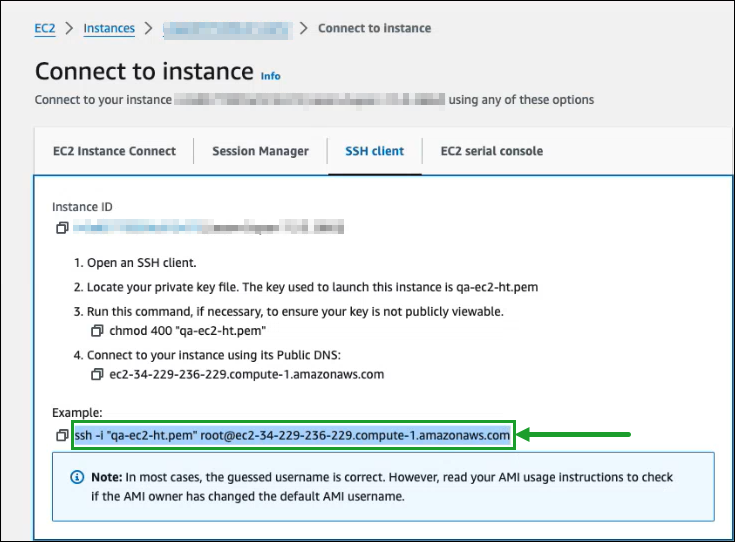The width and height of the screenshot is (735, 542).
Task: Click the Connect to instance page heading
Action: (144, 72)
